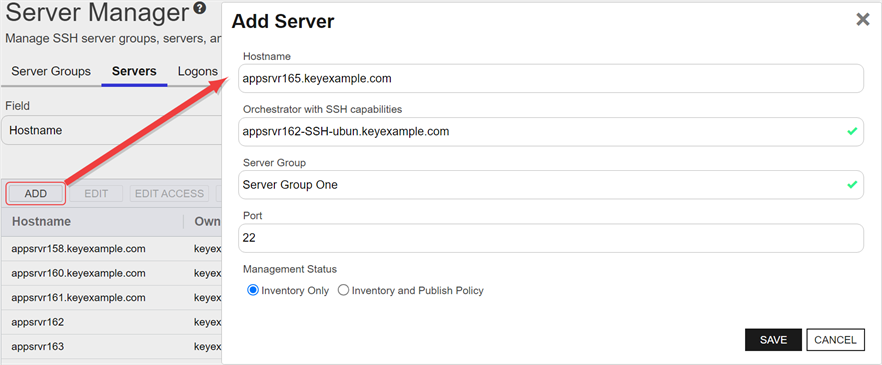Select the appsrvr160.keyexample.com row
This screenshot has height=365, width=882.
111,273
